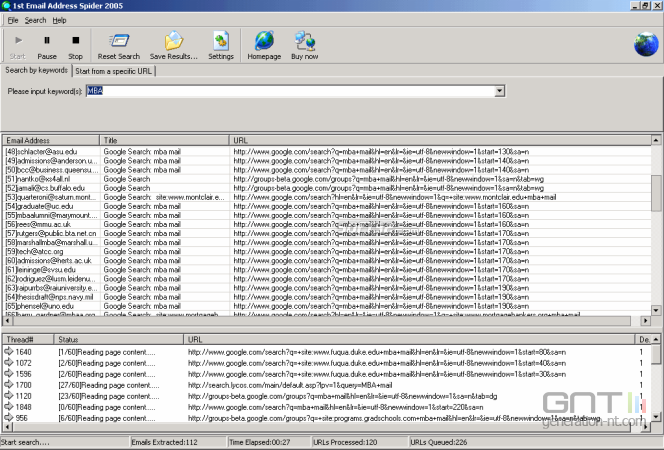Click Time Elapsed:00:27 in status bar
664x450 pixels.
260,442
